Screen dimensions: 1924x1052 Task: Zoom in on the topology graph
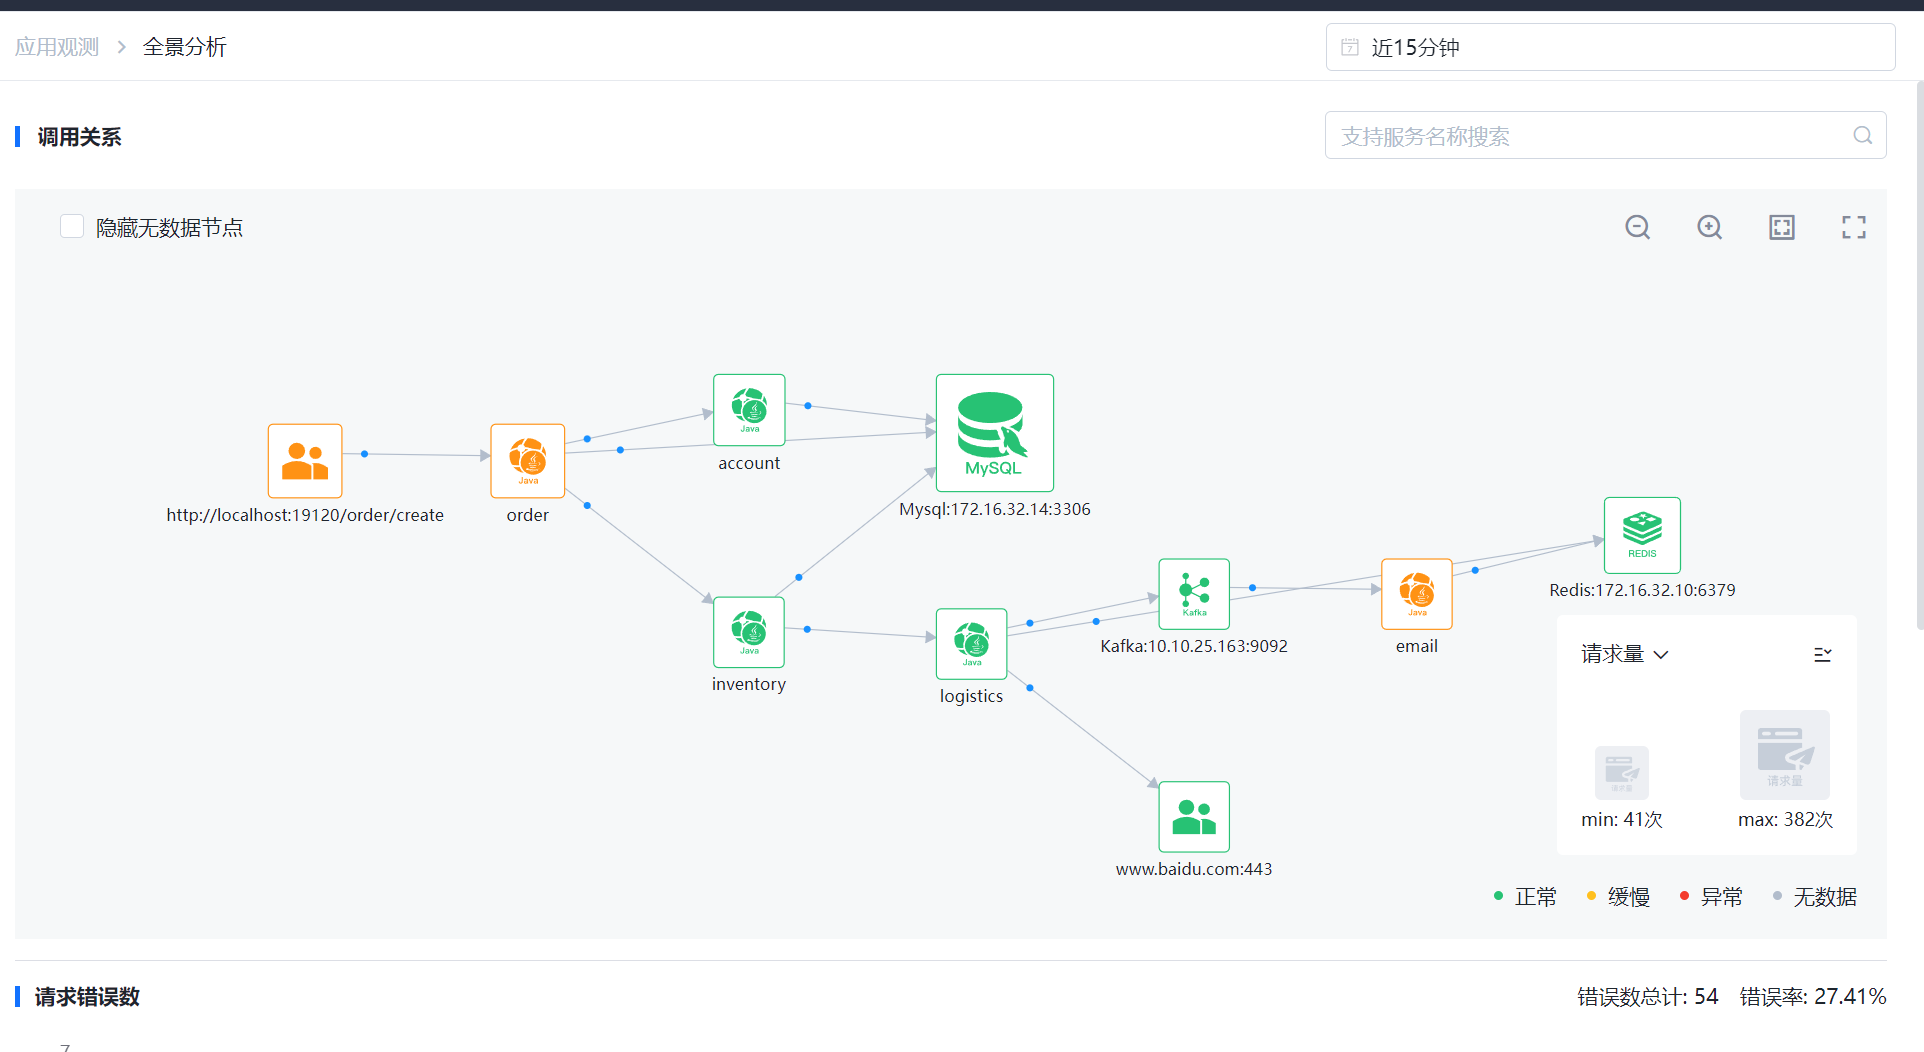point(1709,228)
